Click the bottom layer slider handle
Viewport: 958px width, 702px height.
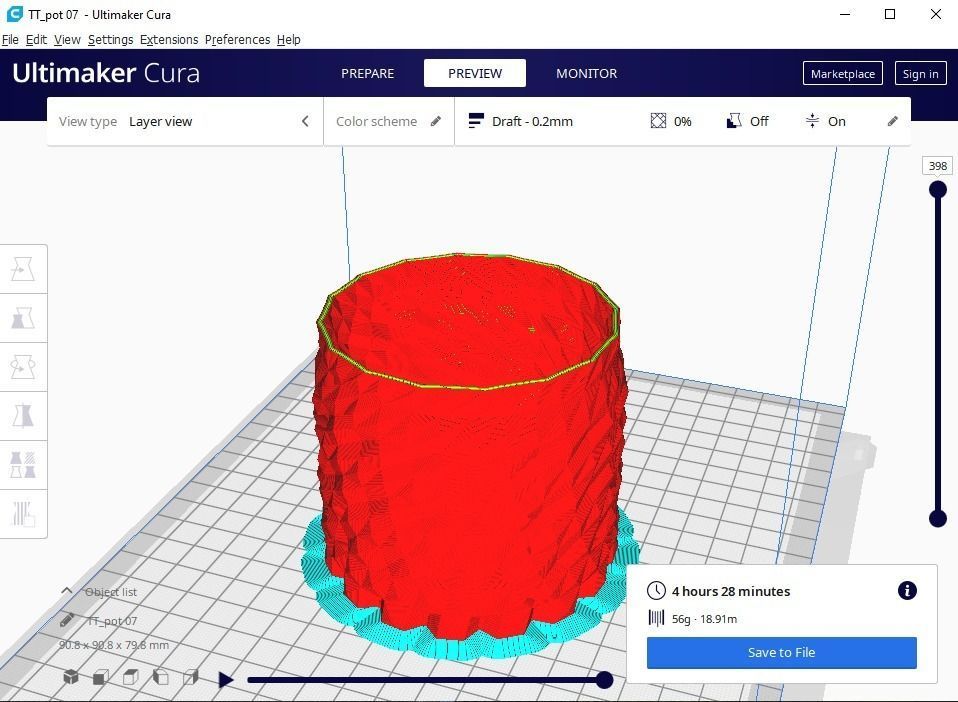click(x=938, y=519)
